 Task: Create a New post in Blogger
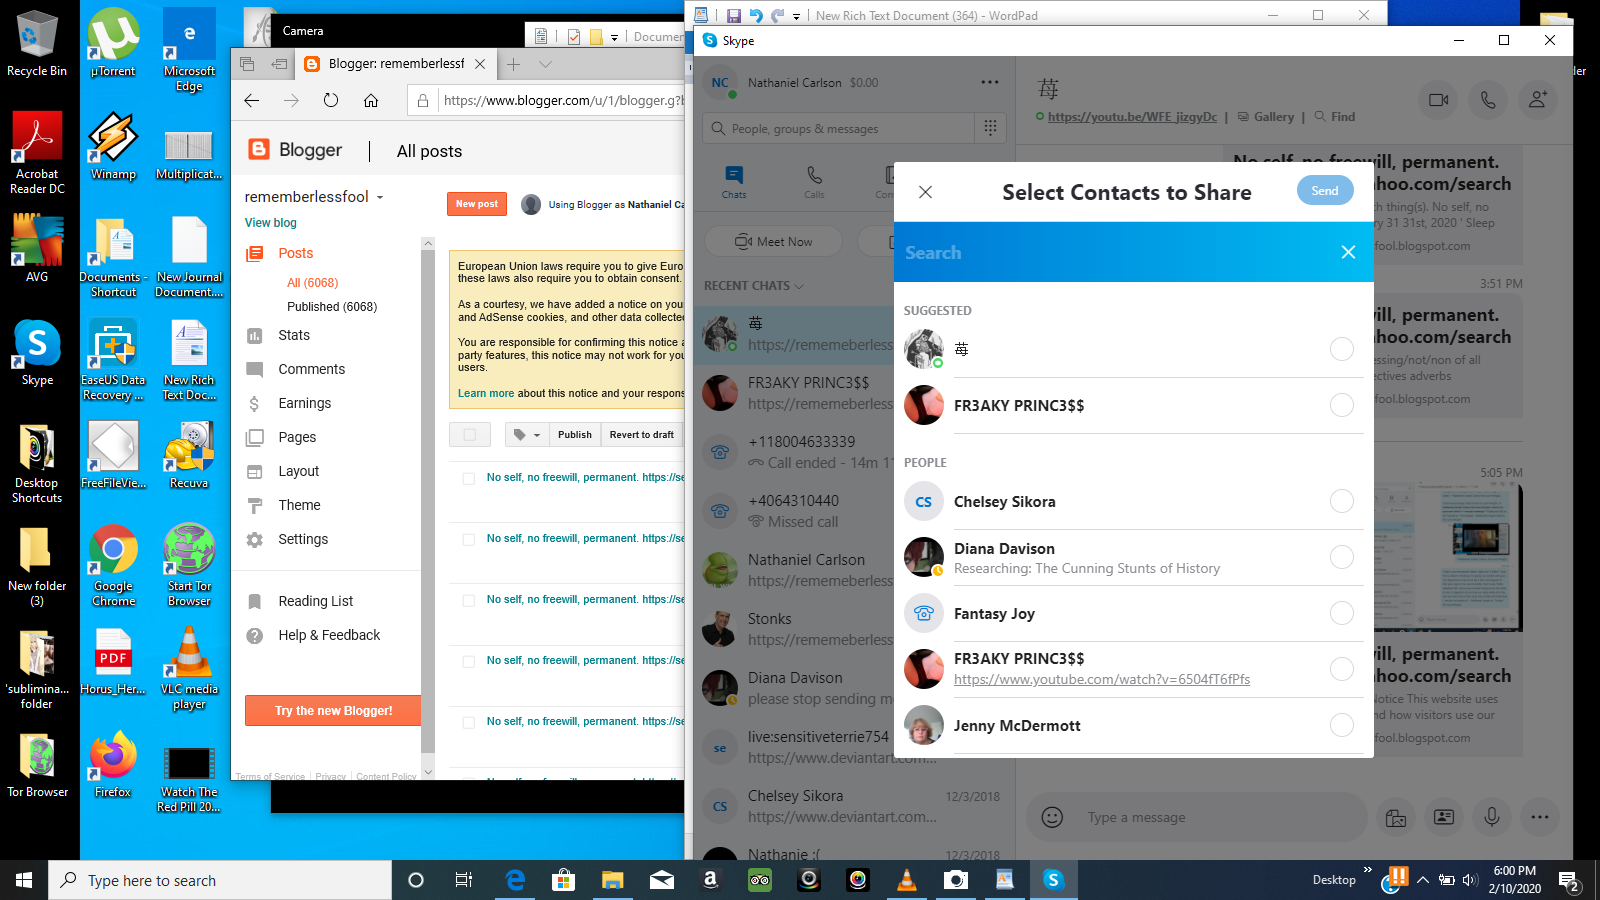pos(477,204)
